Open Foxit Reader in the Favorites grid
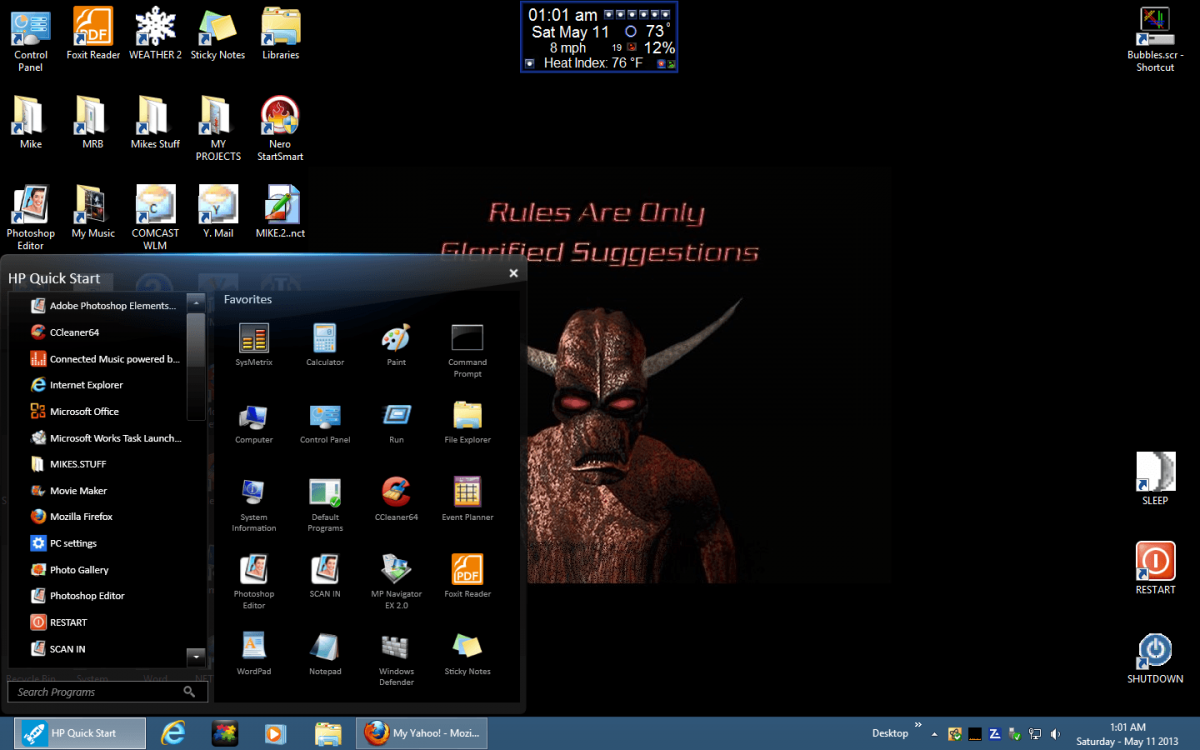The width and height of the screenshot is (1200, 750). point(467,577)
